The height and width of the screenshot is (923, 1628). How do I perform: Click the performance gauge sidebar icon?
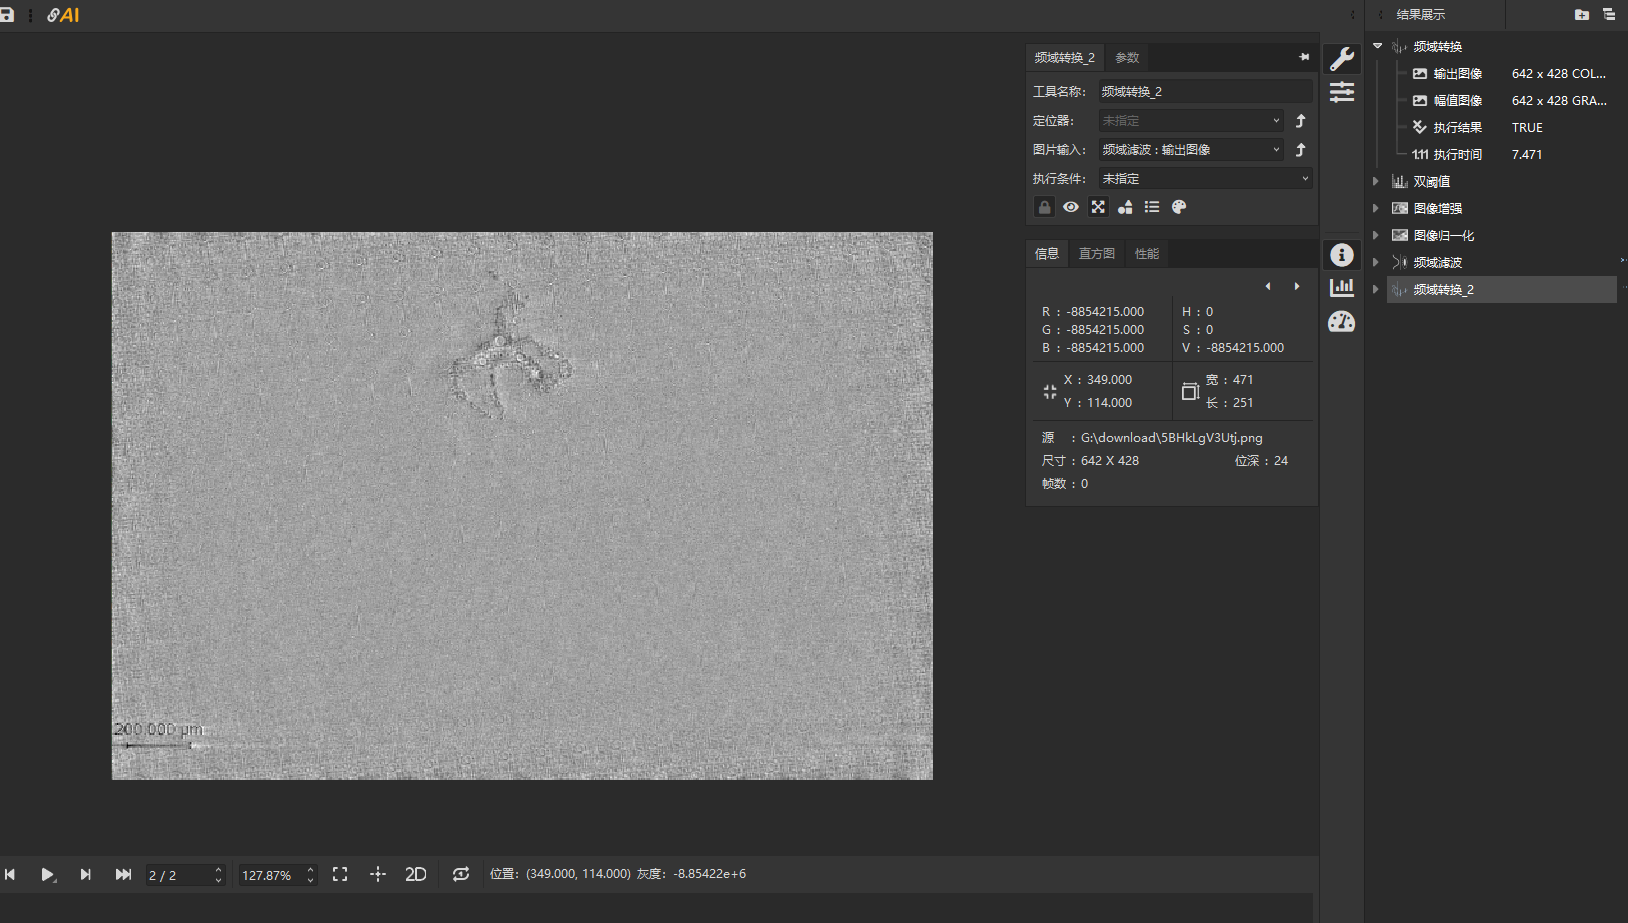click(x=1341, y=322)
